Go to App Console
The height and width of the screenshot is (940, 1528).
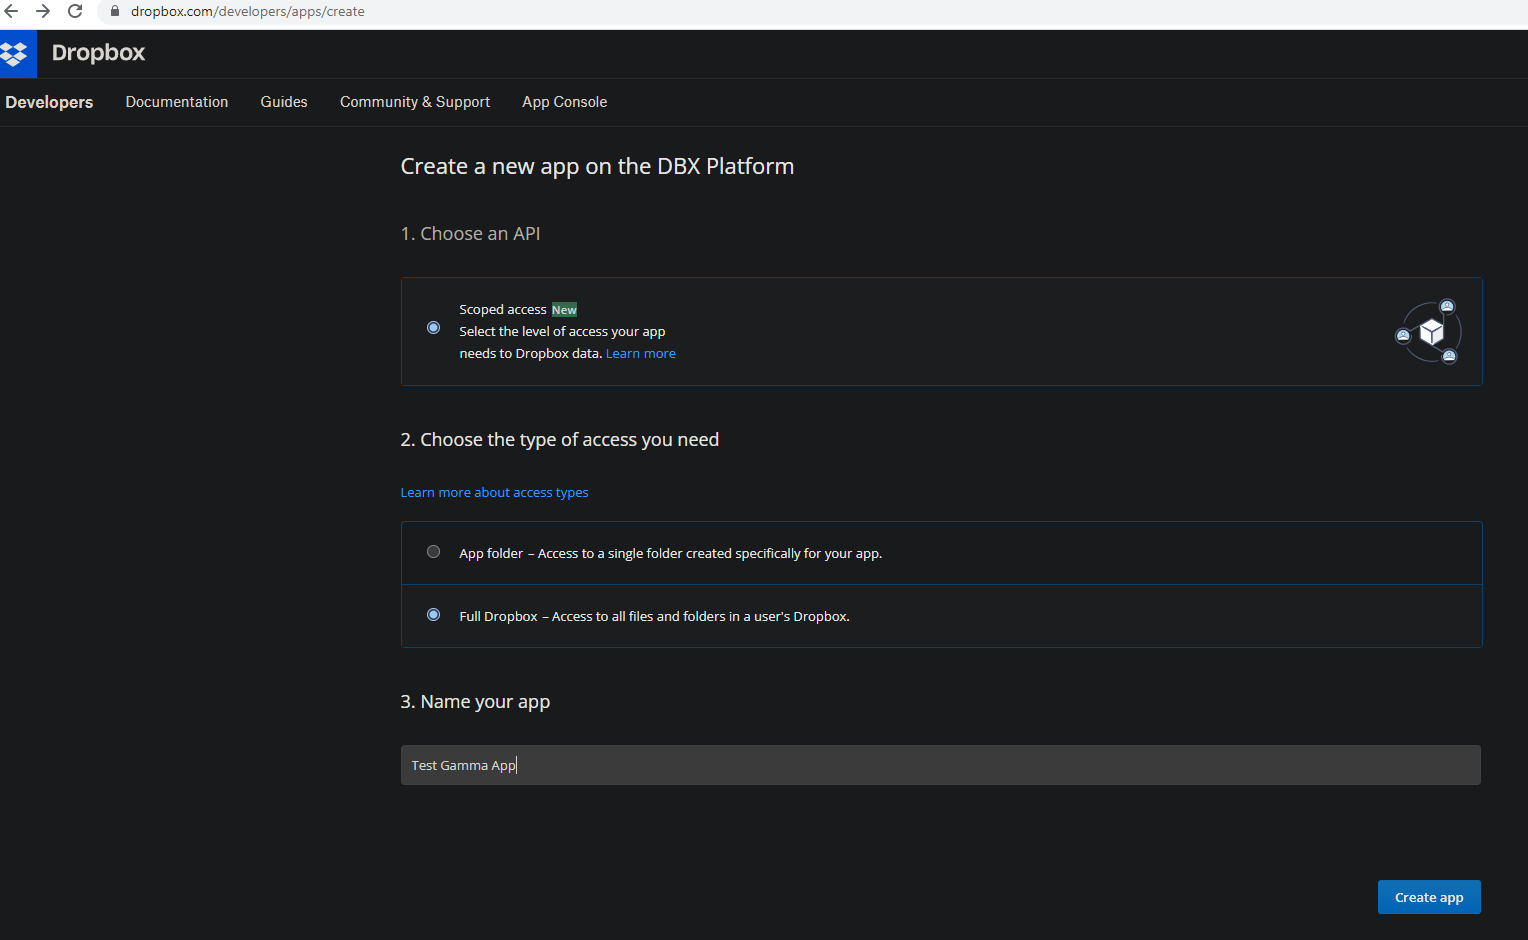tap(564, 102)
